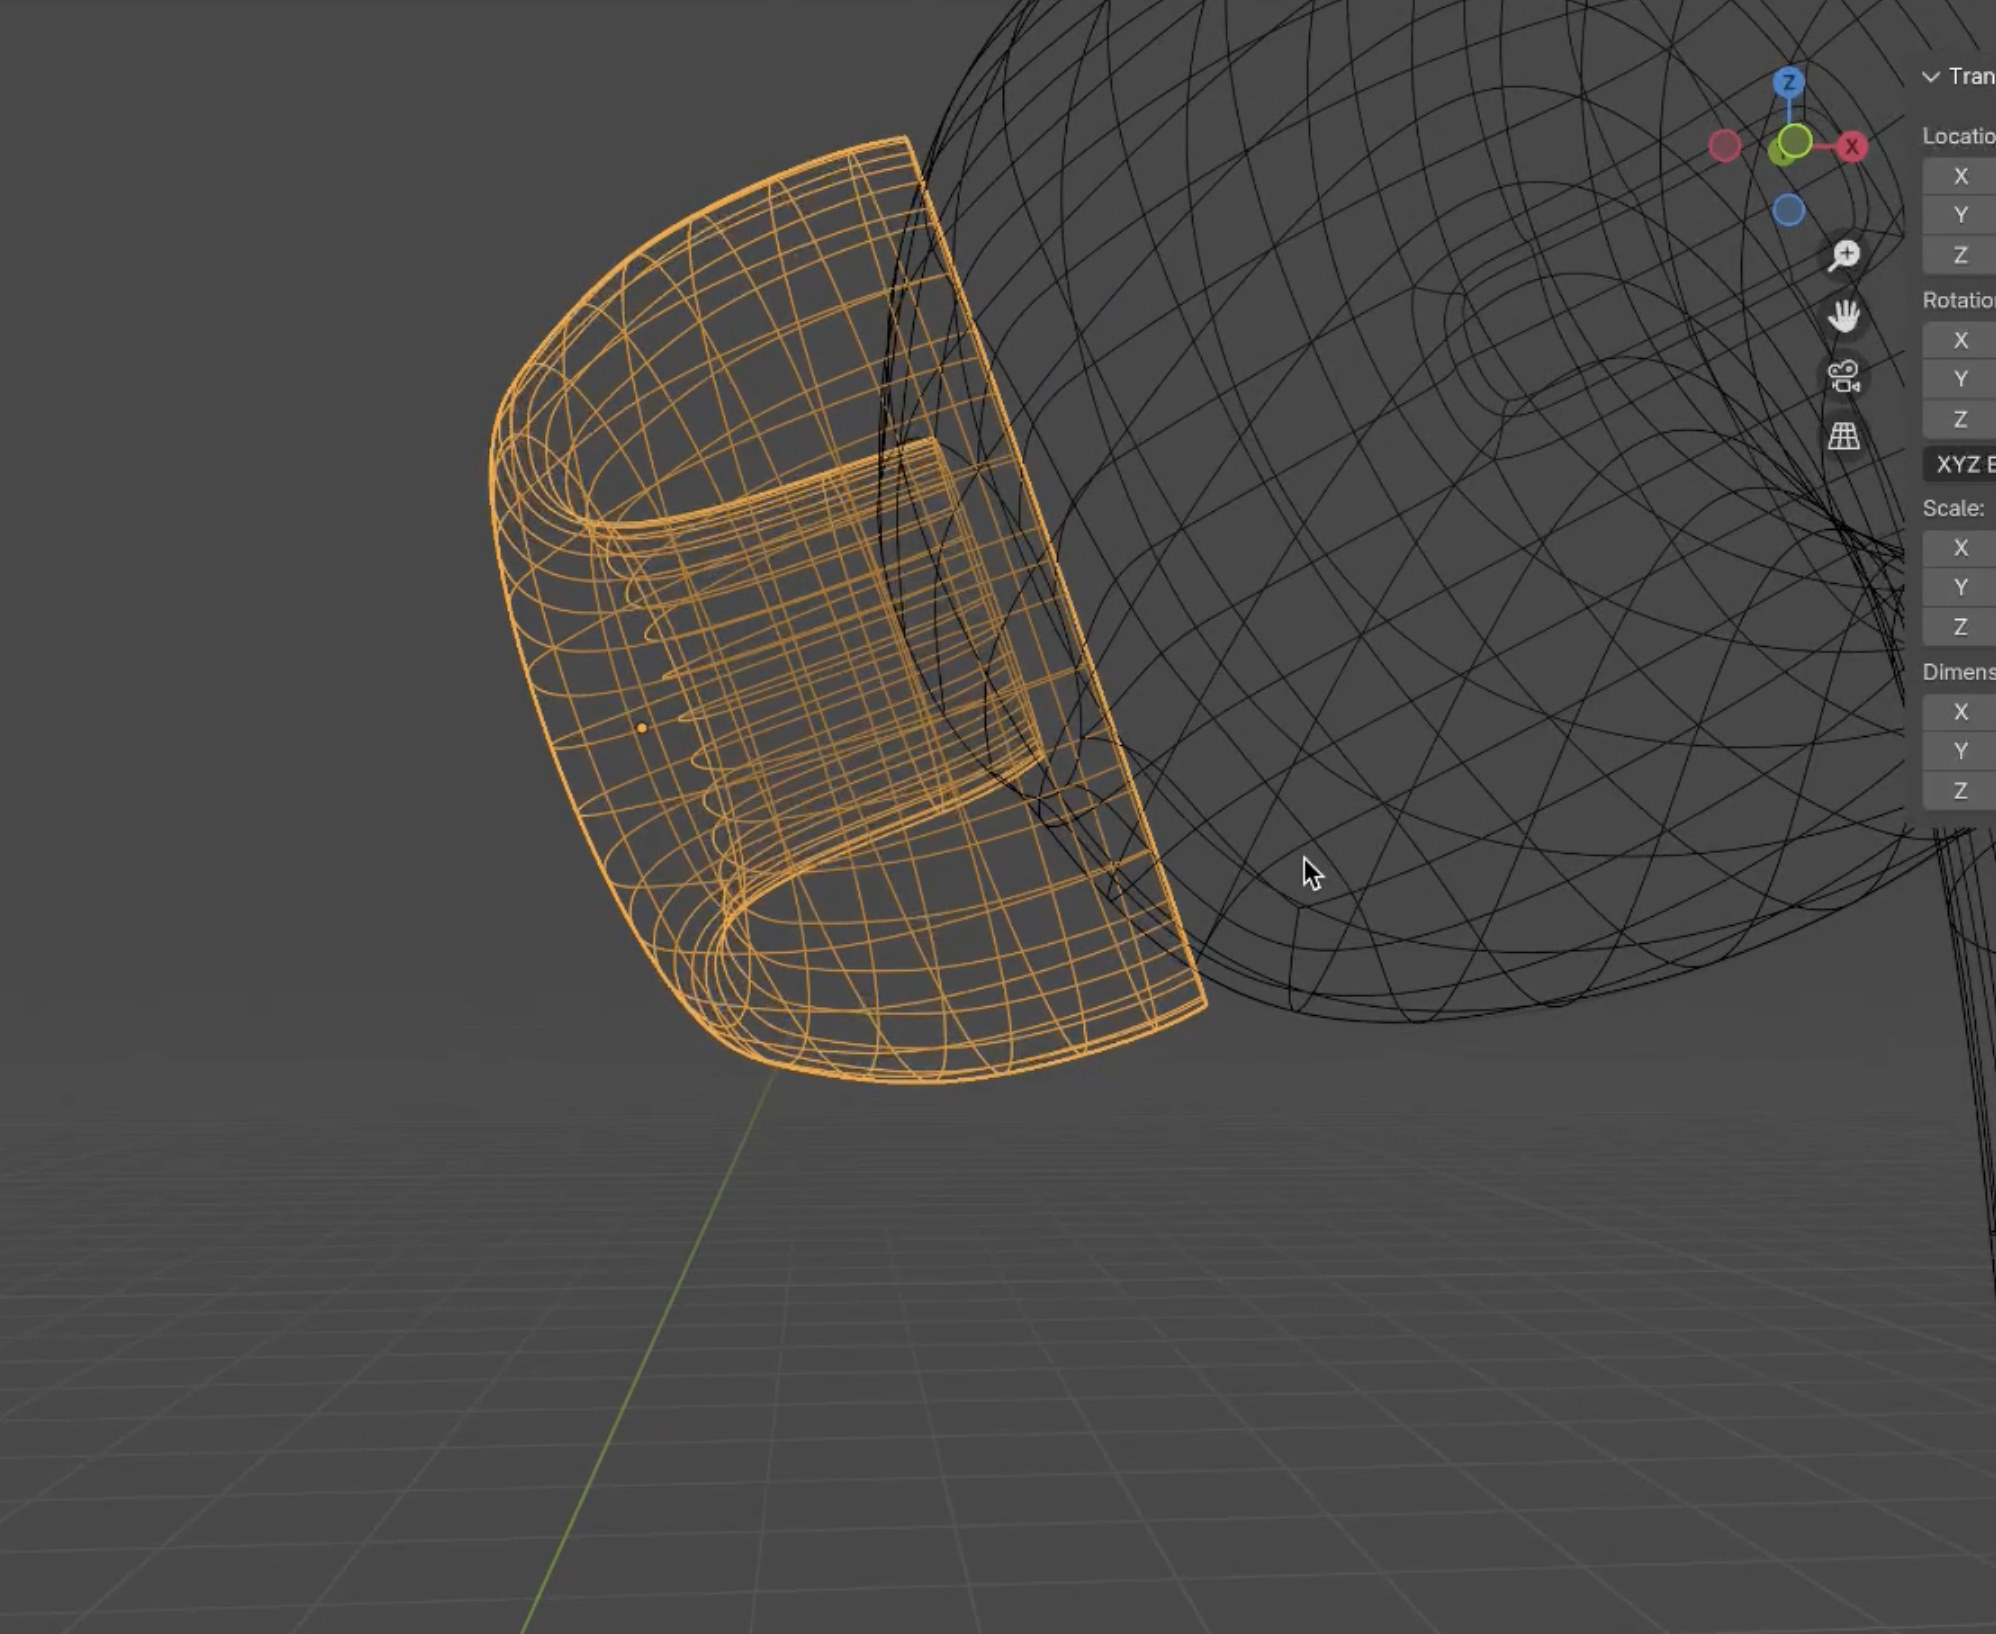
Task: Collapse the Transform panel chevron
Action: click(x=1931, y=77)
